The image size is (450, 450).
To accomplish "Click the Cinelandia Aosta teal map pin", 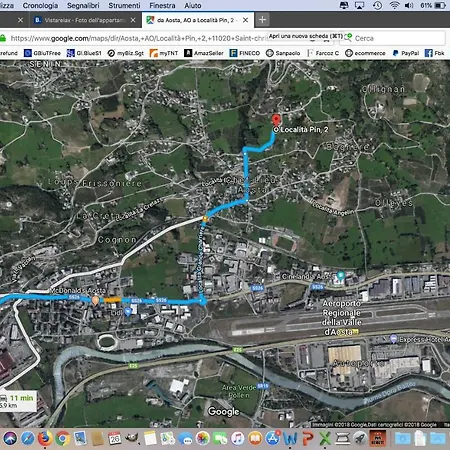I will click(x=340, y=276).
